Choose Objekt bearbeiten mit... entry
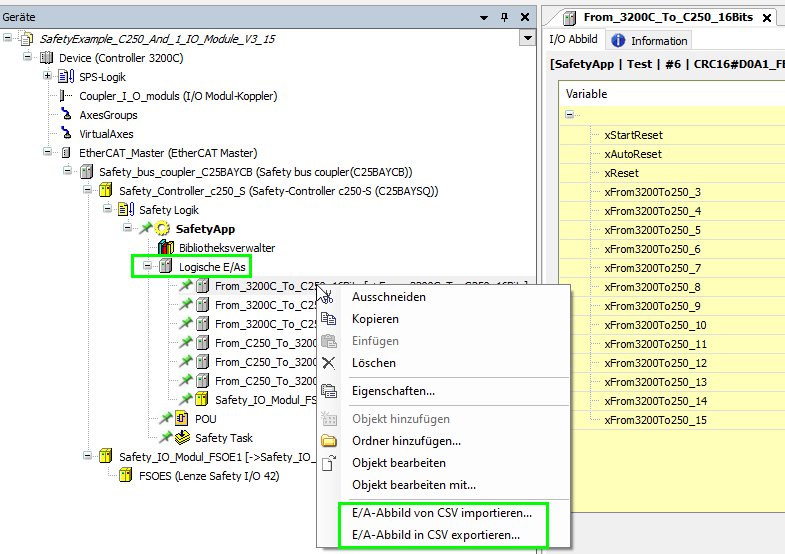Screen dimensions: 785x554 (x=414, y=485)
